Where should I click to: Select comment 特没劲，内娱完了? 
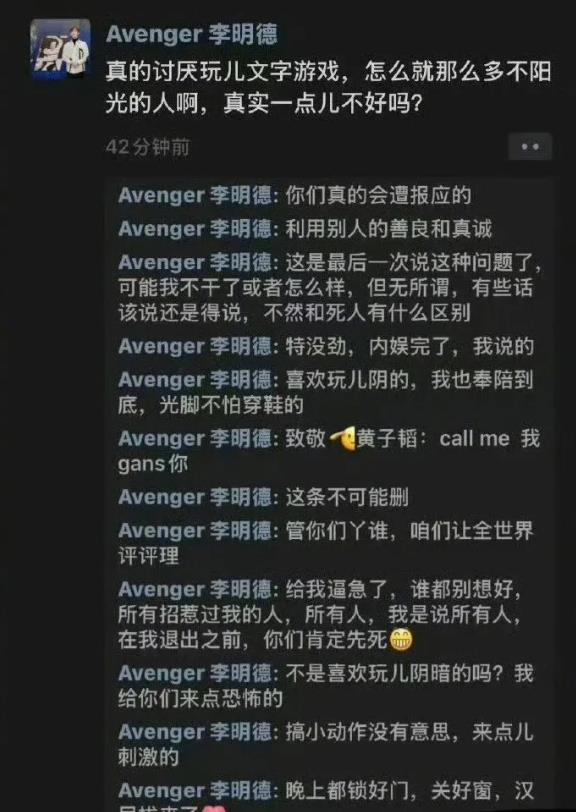326,347
